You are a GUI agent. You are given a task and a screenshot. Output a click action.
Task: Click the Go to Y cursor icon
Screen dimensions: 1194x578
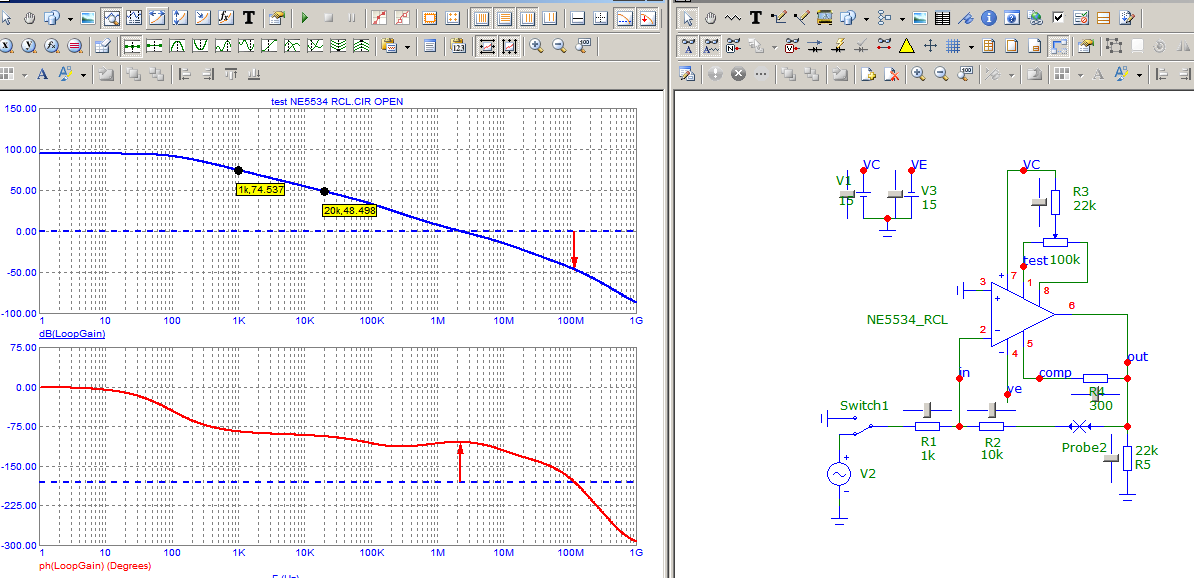click(29, 46)
